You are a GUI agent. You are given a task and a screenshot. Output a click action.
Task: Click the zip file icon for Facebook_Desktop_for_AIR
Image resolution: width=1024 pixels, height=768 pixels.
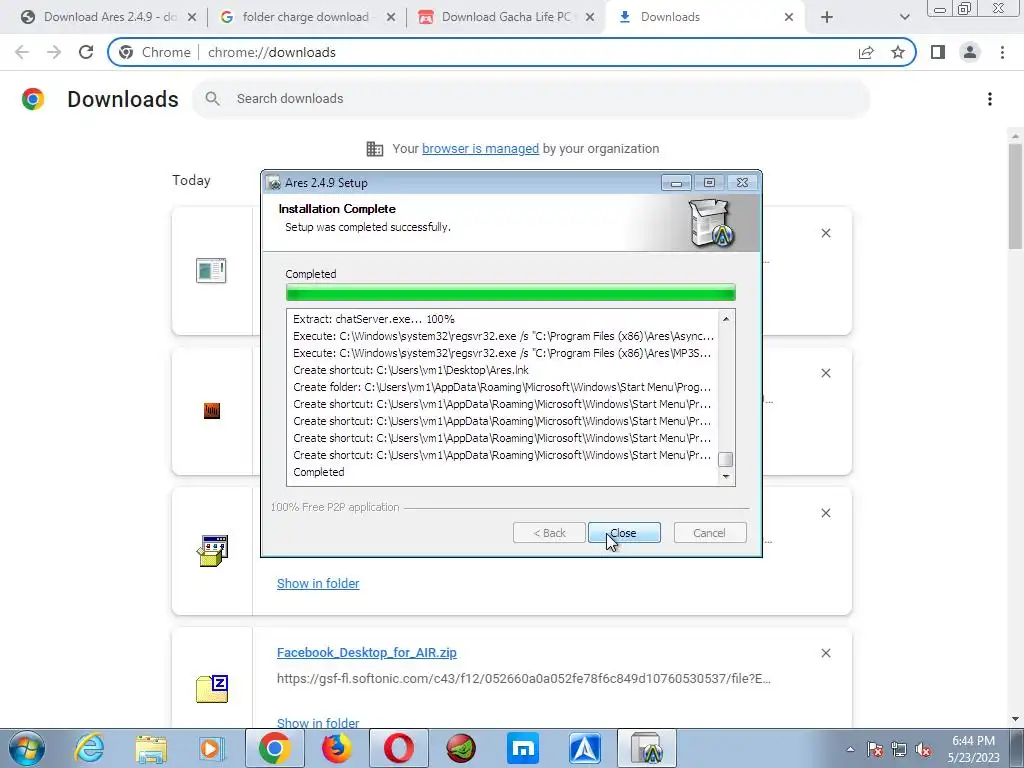click(x=212, y=689)
